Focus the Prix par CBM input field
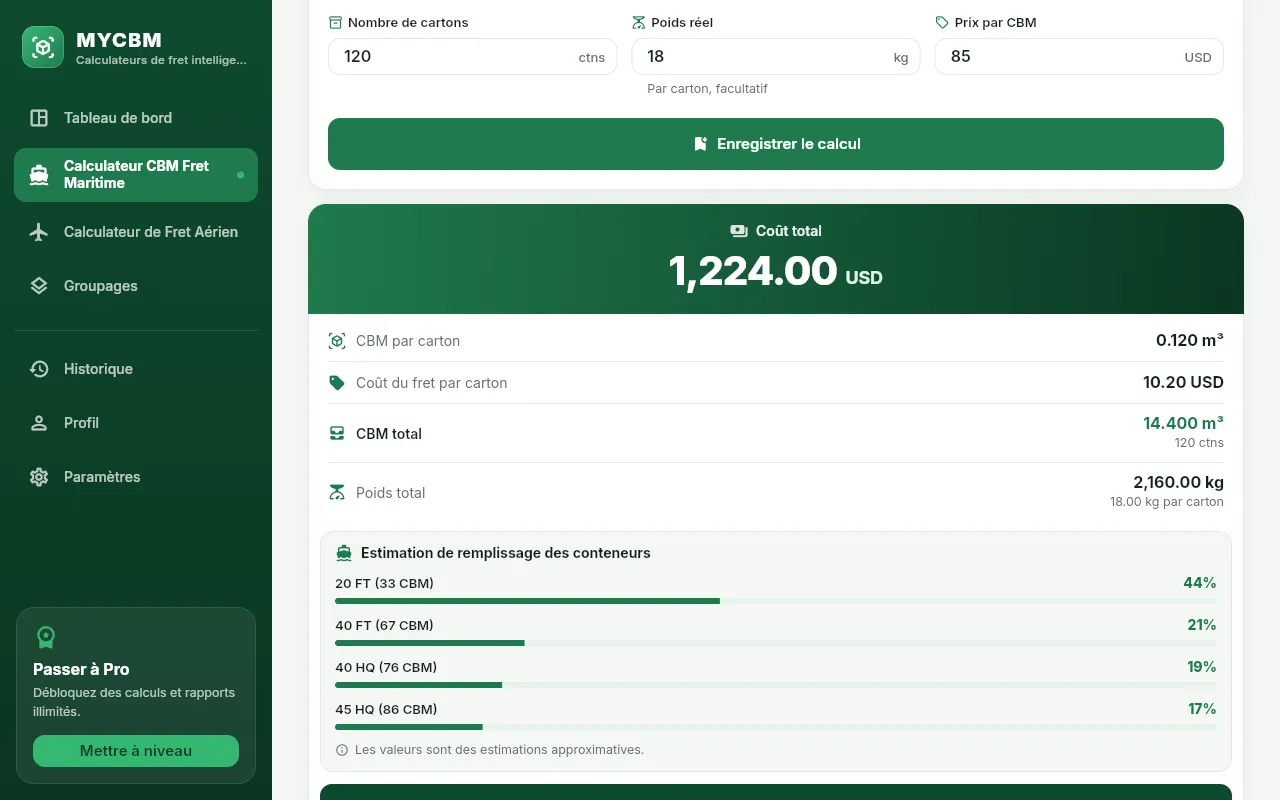 pyautogui.click(x=1079, y=56)
